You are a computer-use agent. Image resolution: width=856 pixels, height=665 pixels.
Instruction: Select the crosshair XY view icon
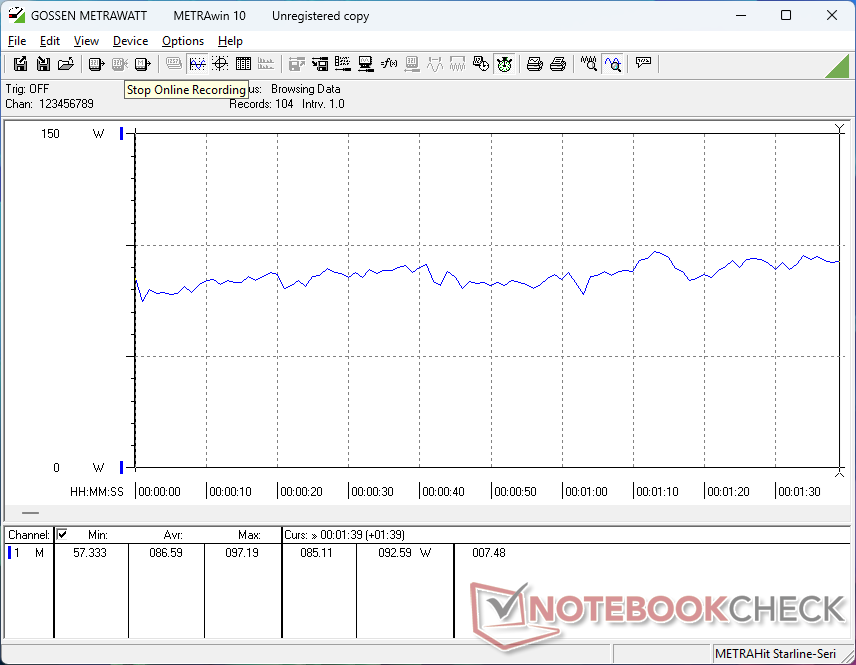click(220, 64)
